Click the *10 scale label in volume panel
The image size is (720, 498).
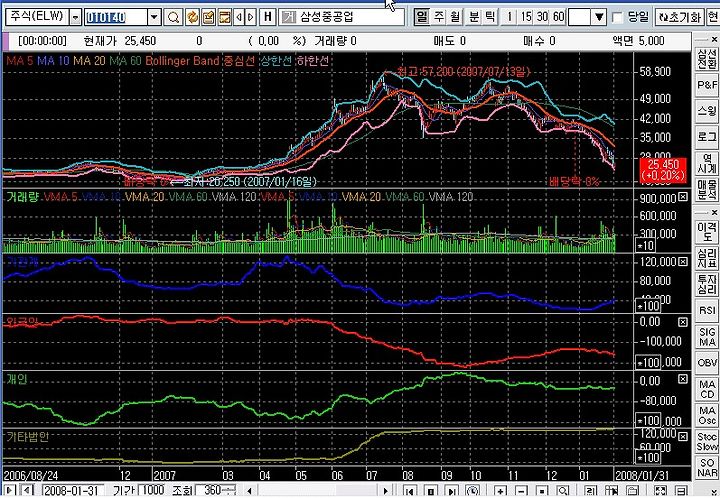pyautogui.click(x=646, y=246)
